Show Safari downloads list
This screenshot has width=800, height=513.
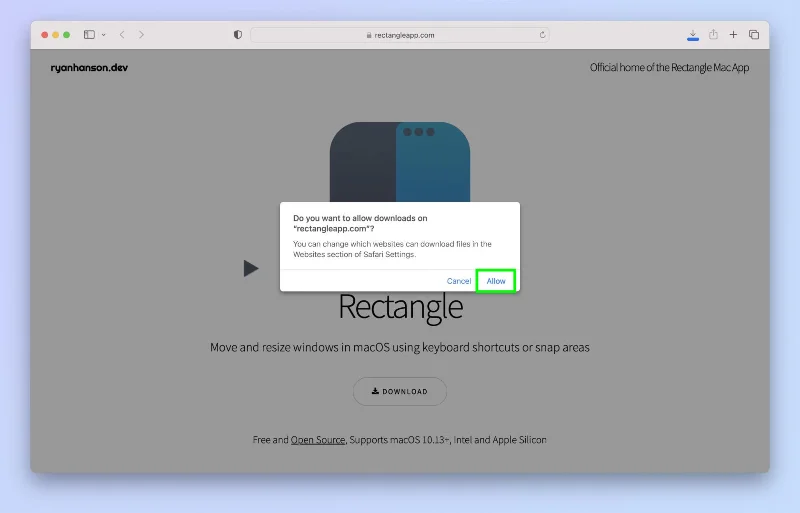pyautogui.click(x=693, y=35)
